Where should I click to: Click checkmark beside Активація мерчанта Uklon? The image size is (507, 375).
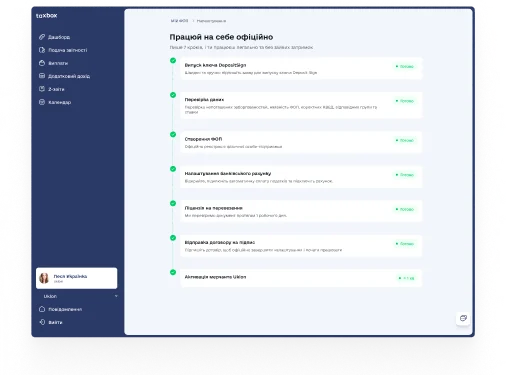pos(173,272)
